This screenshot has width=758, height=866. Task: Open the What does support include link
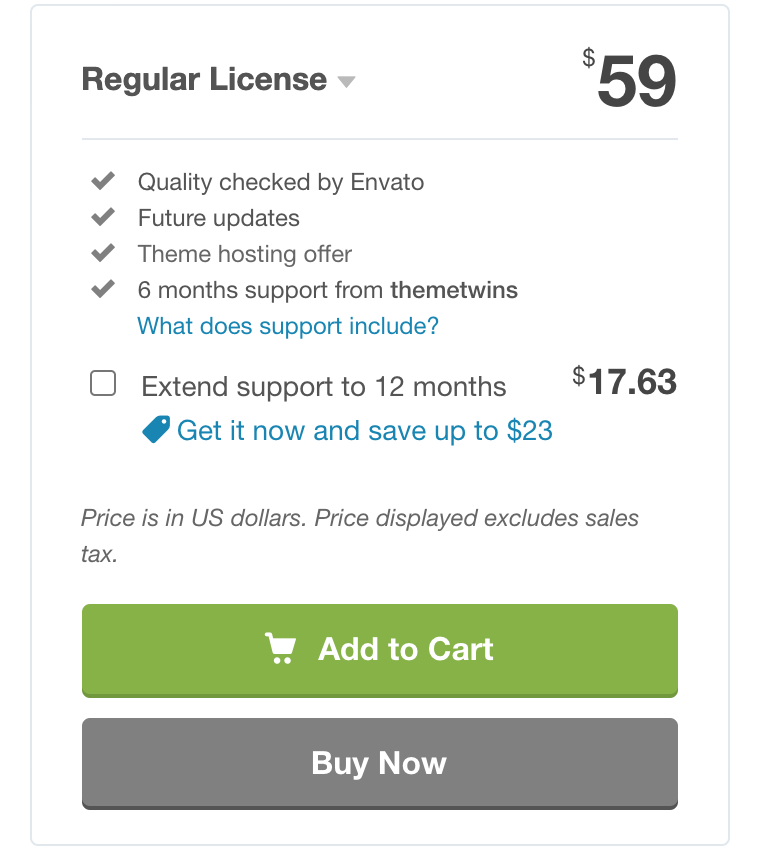click(287, 326)
